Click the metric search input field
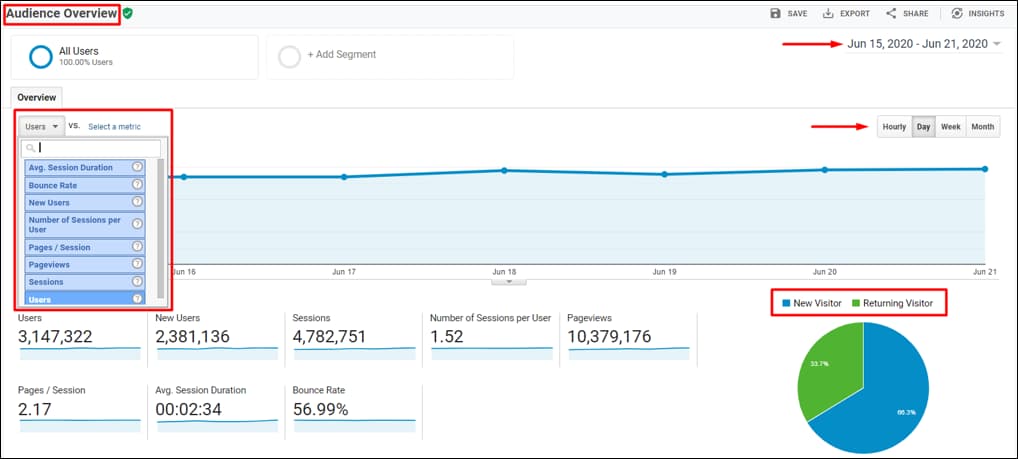 90,148
